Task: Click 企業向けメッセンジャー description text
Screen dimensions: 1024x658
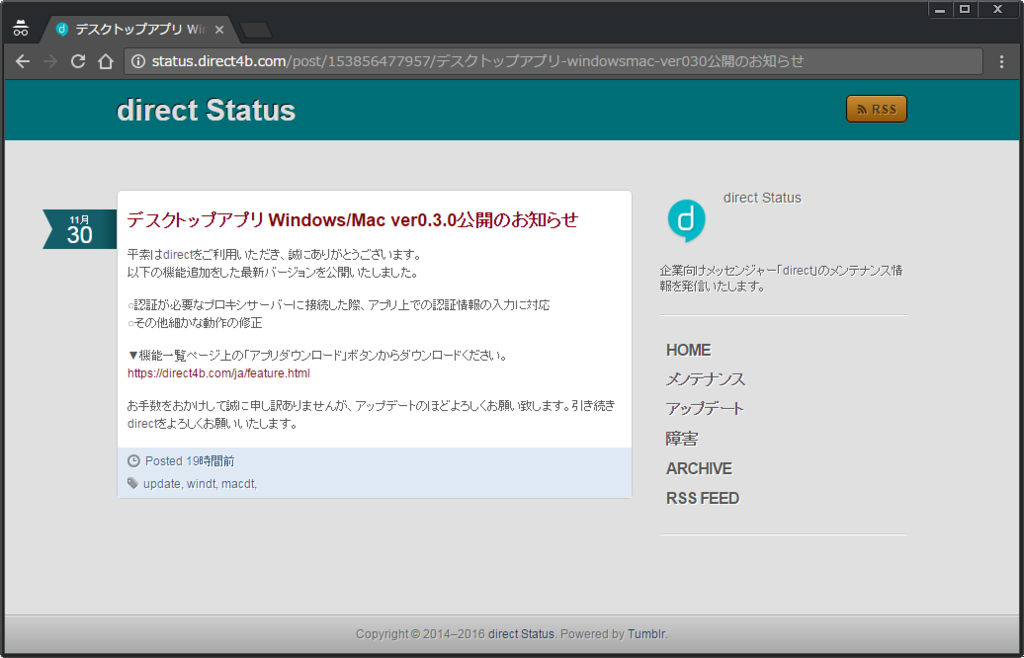Action: click(x=781, y=278)
